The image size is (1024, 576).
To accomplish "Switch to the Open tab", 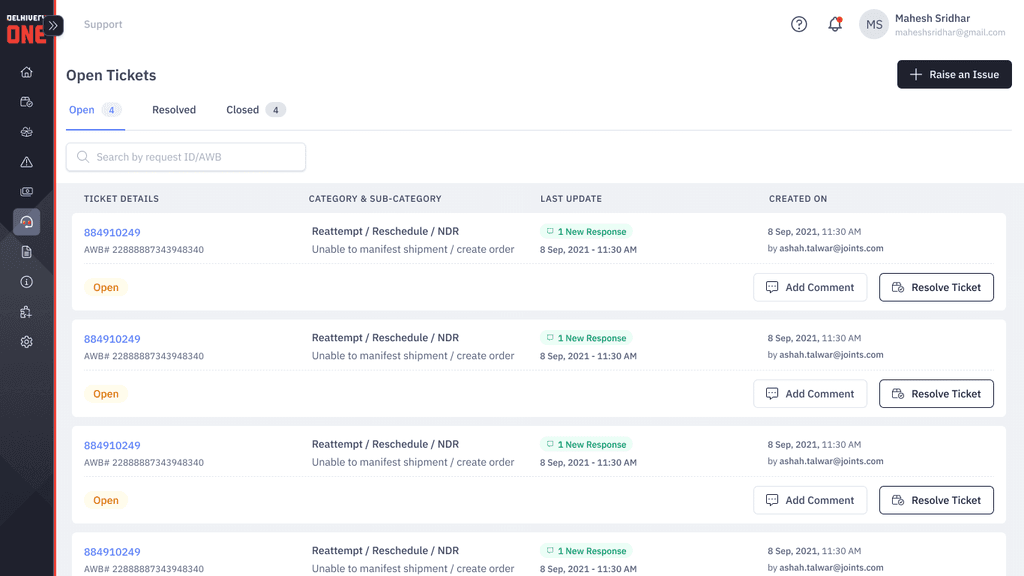I will 95,110.
